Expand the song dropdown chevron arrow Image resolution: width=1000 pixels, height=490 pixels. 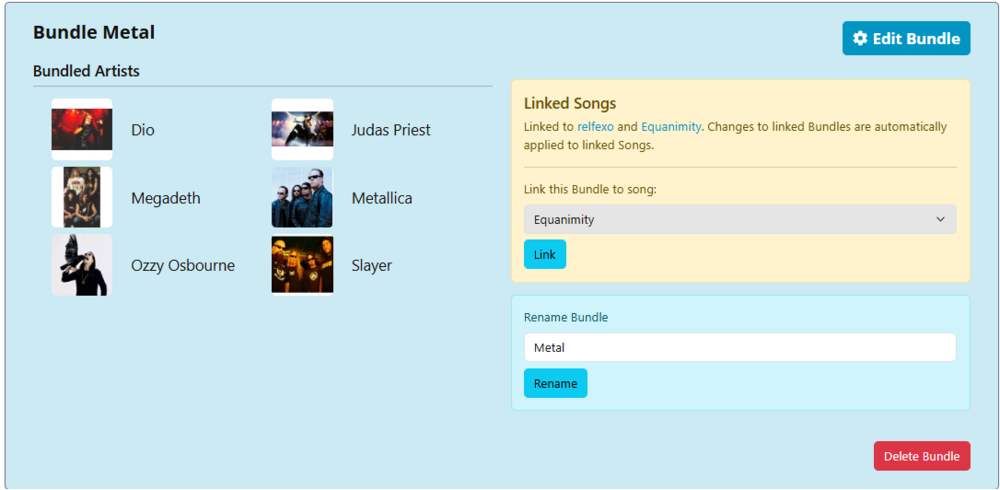coord(940,219)
